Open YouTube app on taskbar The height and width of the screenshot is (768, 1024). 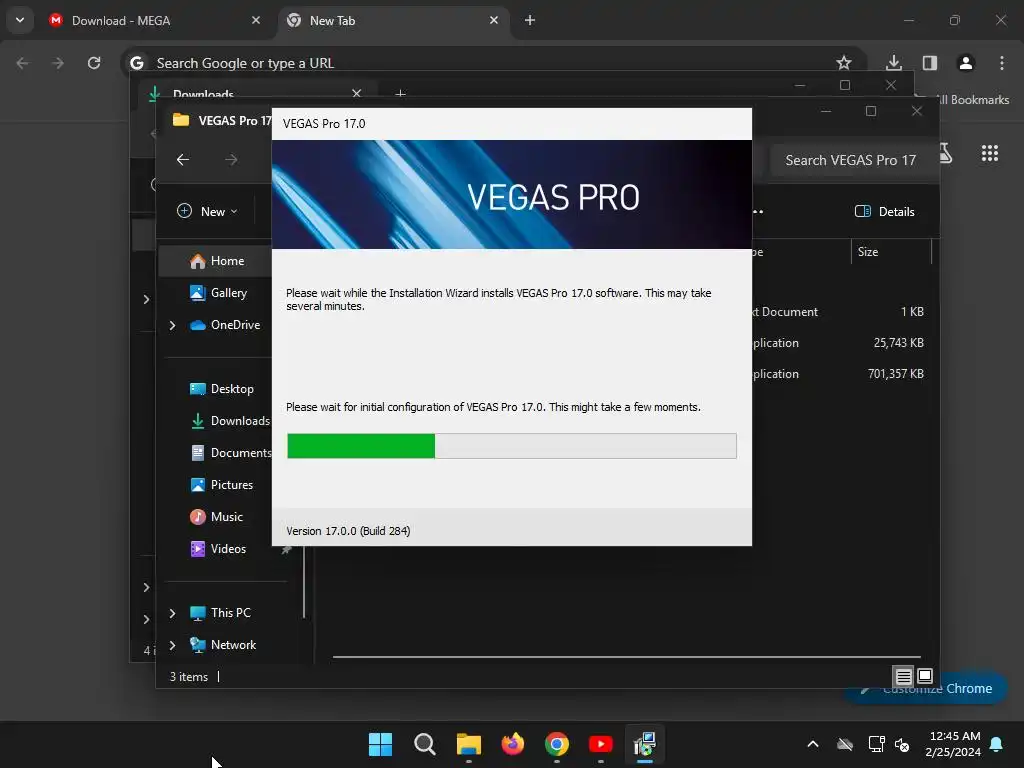click(x=600, y=744)
